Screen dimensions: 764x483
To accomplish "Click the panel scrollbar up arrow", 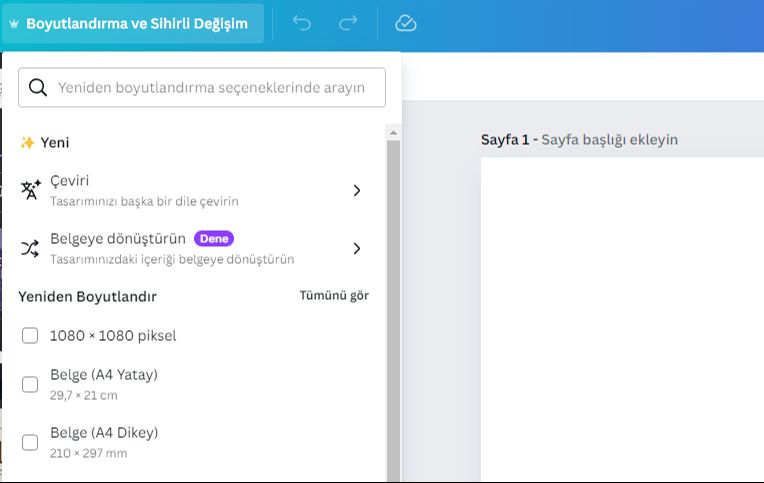I will click(393, 133).
